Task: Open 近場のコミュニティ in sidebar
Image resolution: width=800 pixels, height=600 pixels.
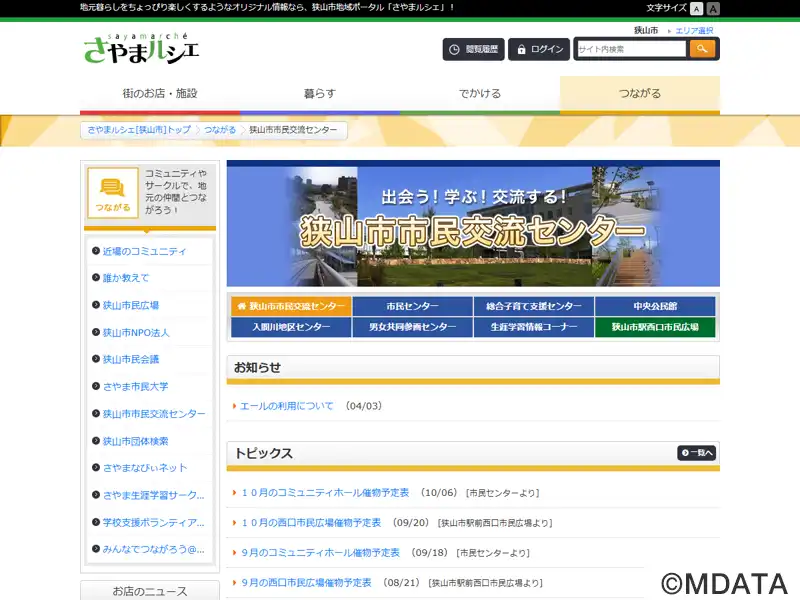Action: point(144,251)
